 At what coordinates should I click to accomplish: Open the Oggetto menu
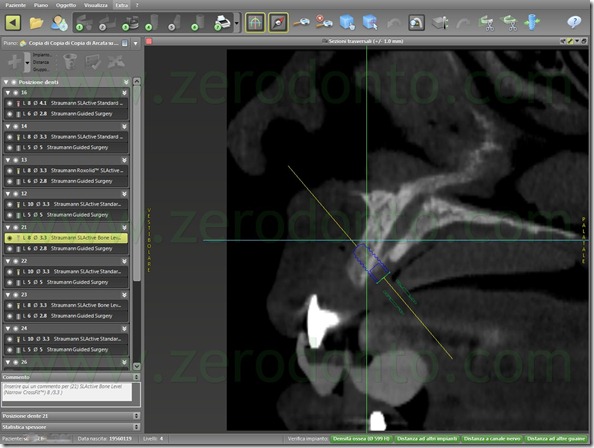coord(66,5)
